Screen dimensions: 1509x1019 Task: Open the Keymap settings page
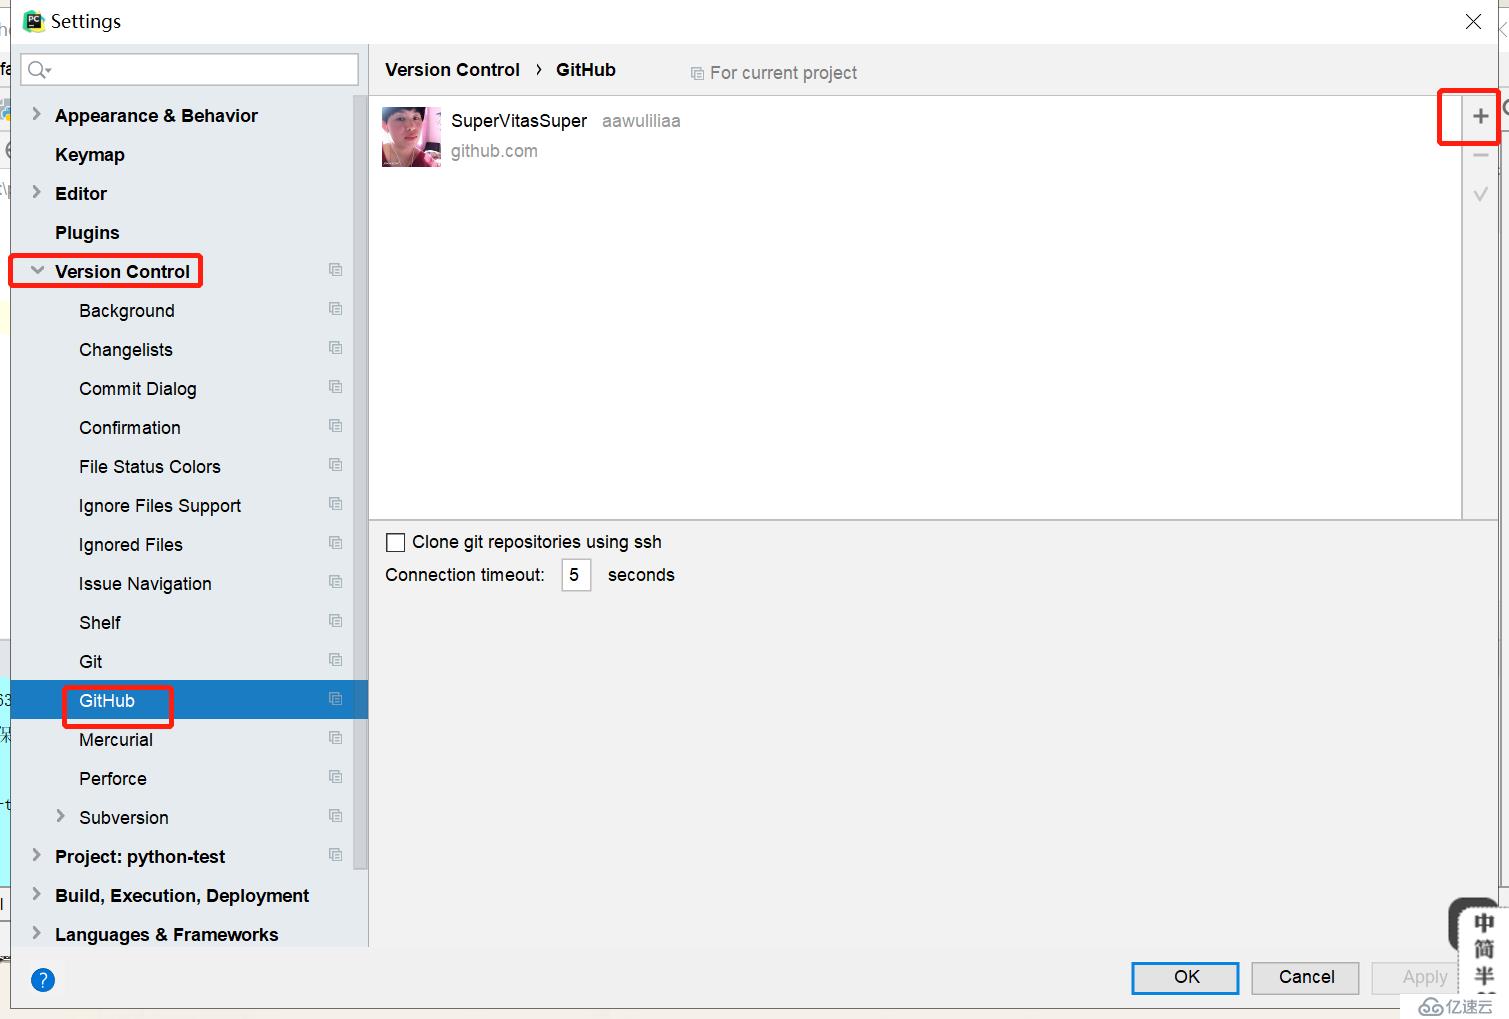point(90,155)
